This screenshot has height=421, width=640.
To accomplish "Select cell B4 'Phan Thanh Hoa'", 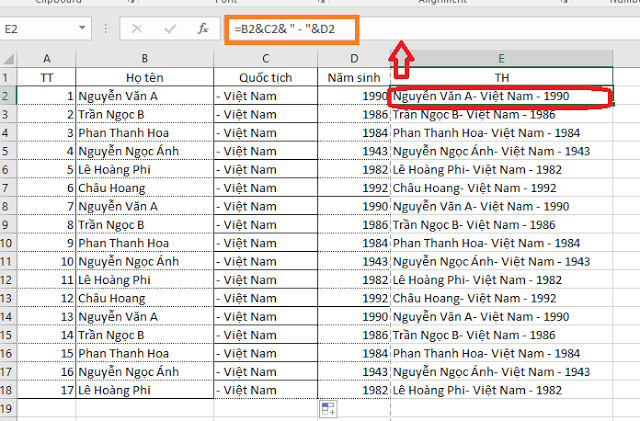I will pyautogui.click(x=144, y=133).
